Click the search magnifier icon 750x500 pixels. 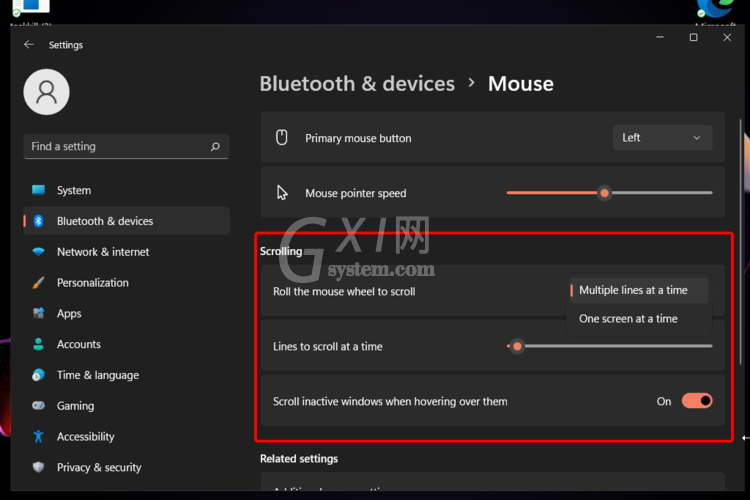[x=215, y=146]
